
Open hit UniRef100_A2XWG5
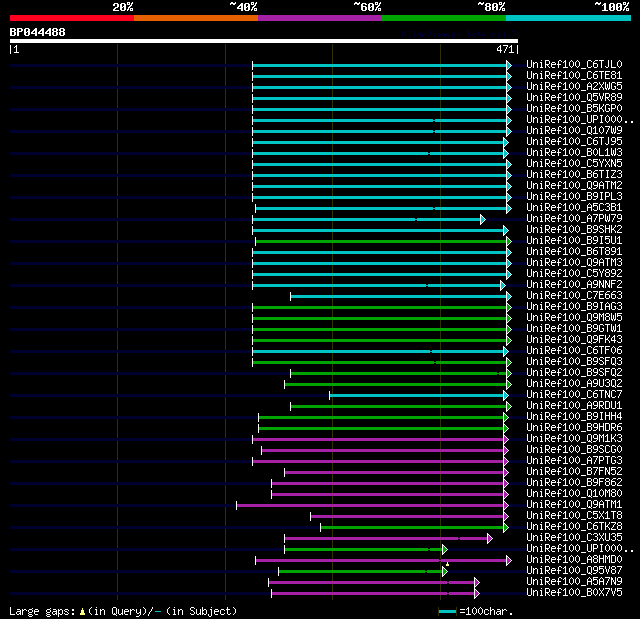click(574, 87)
